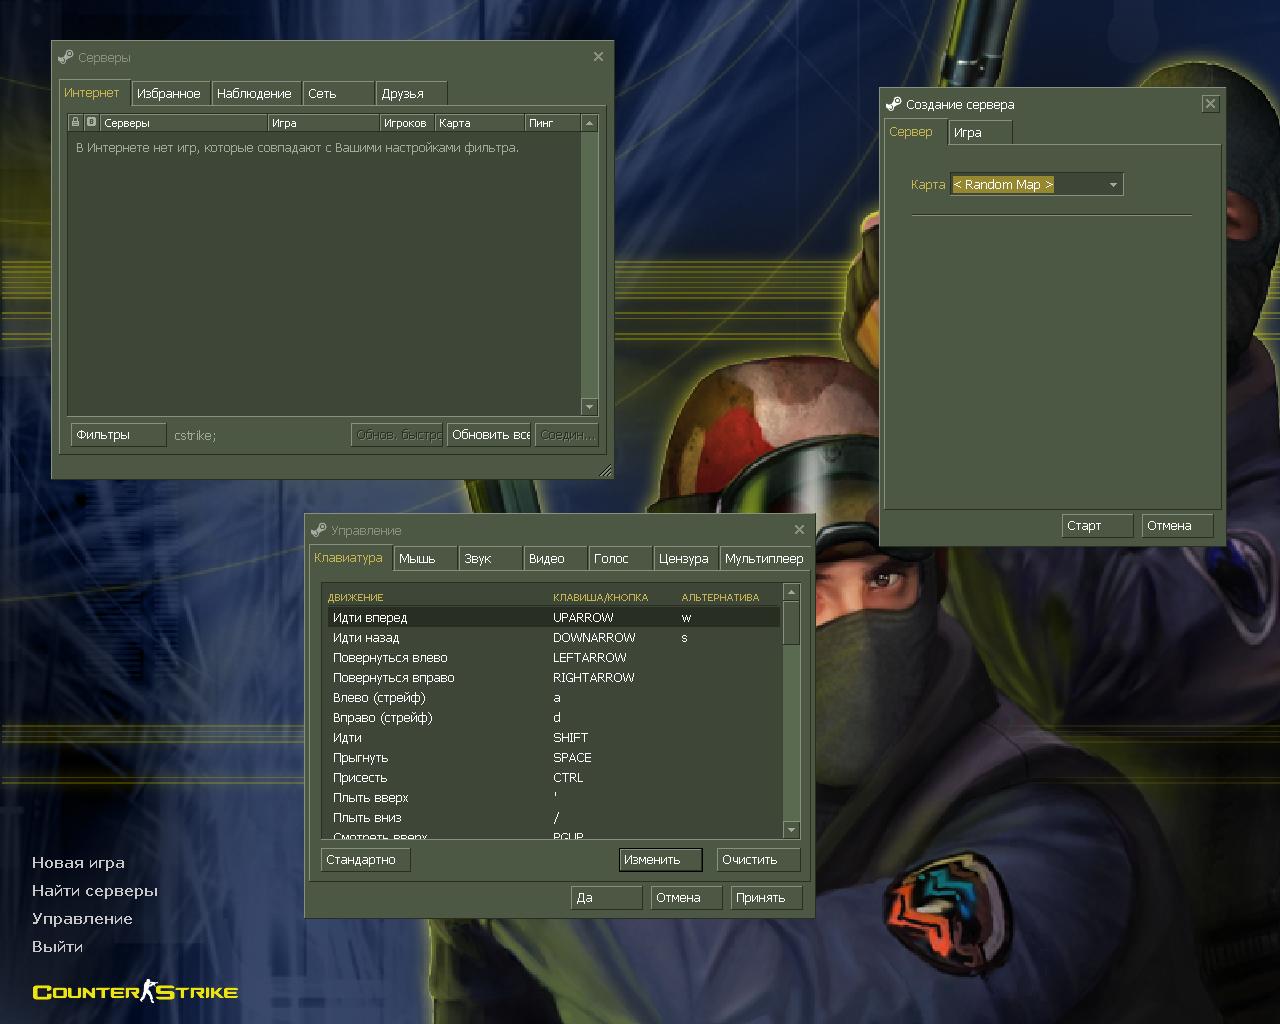
Task: Click the bot column icon in server list header
Action: point(92,122)
